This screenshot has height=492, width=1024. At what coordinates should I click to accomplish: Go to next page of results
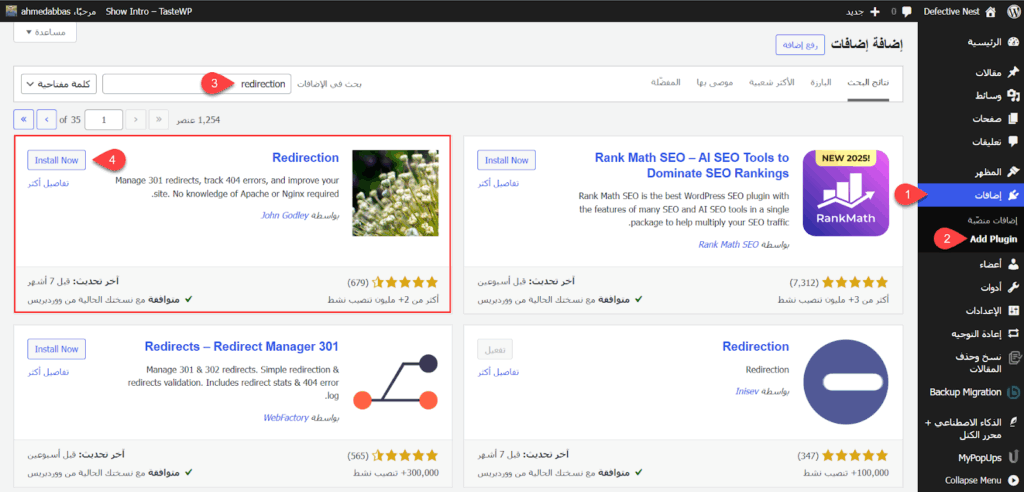click(46, 119)
